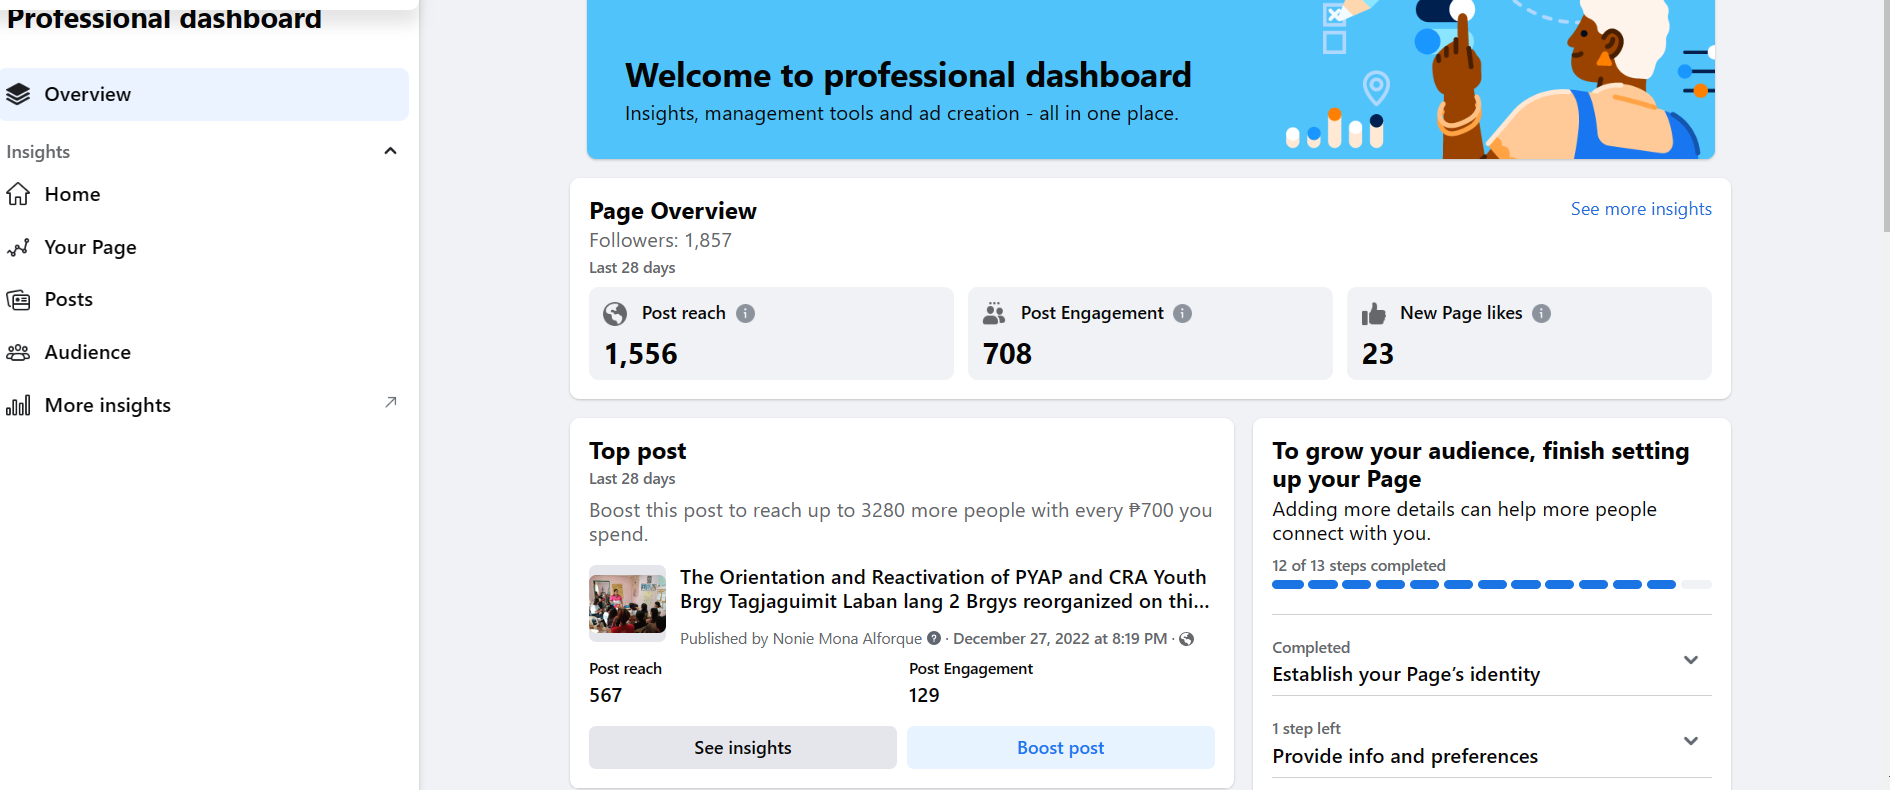The image size is (1890, 790).
Task: Click the Audience people icon
Action: click(x=18, y=352)
